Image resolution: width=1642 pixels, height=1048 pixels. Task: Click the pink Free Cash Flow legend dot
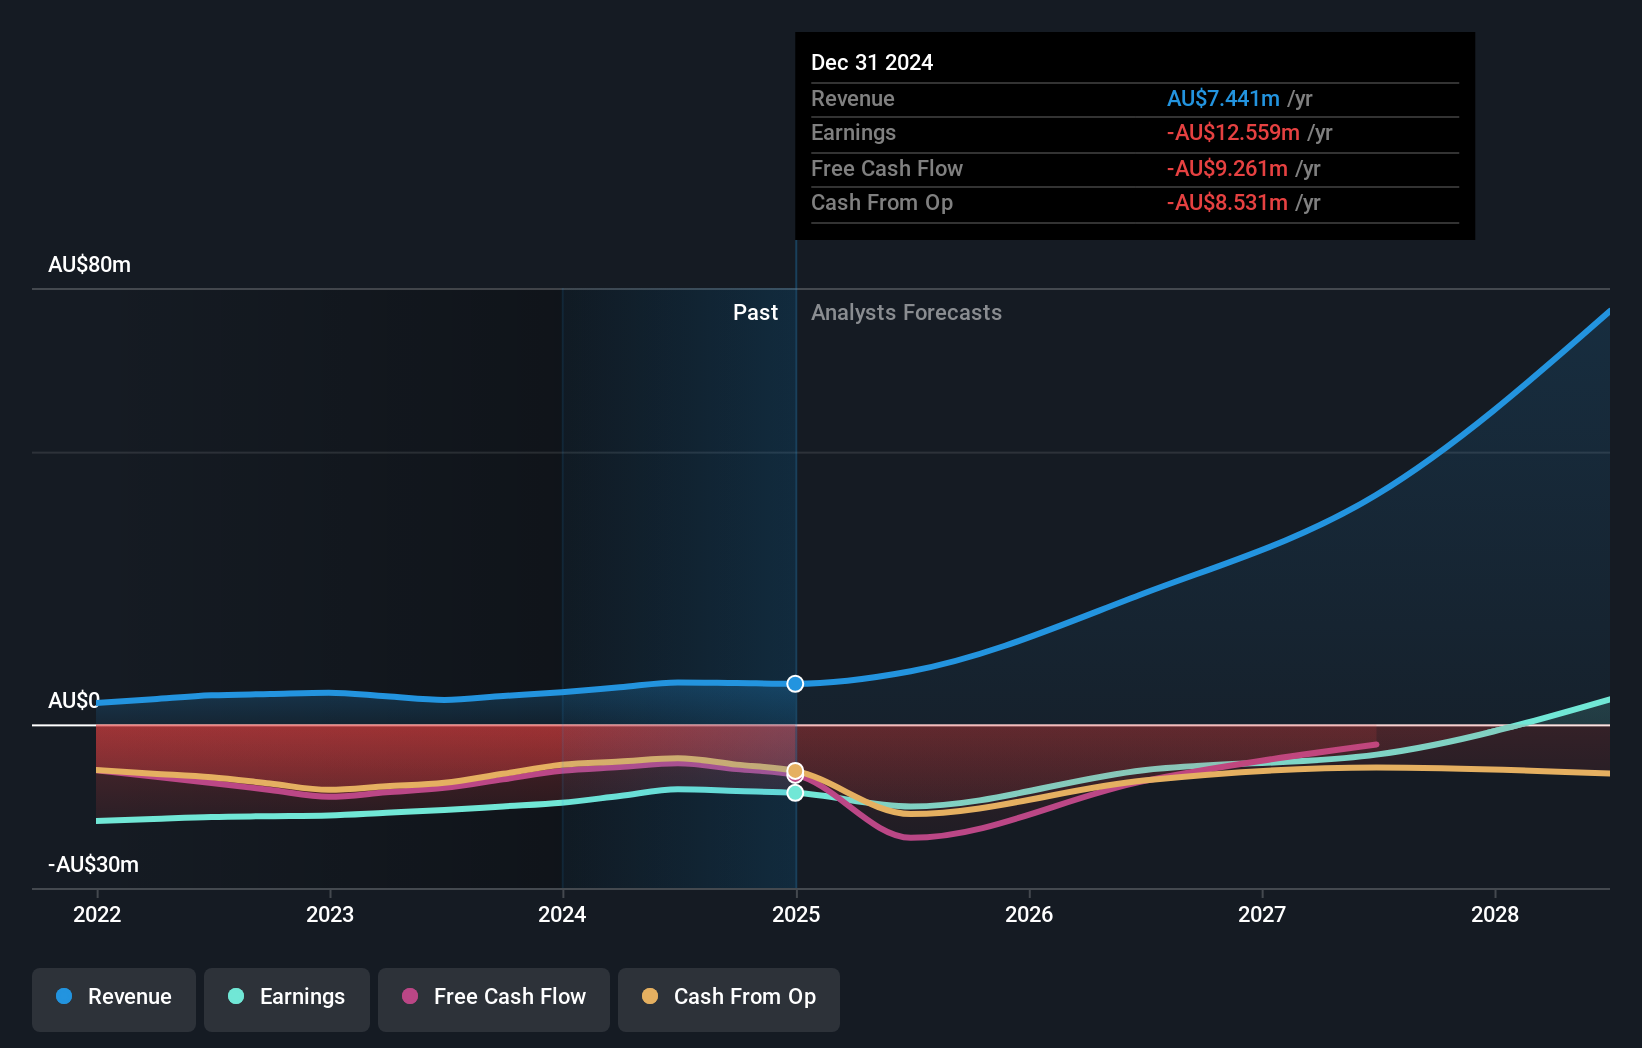(x=410, y=996)
